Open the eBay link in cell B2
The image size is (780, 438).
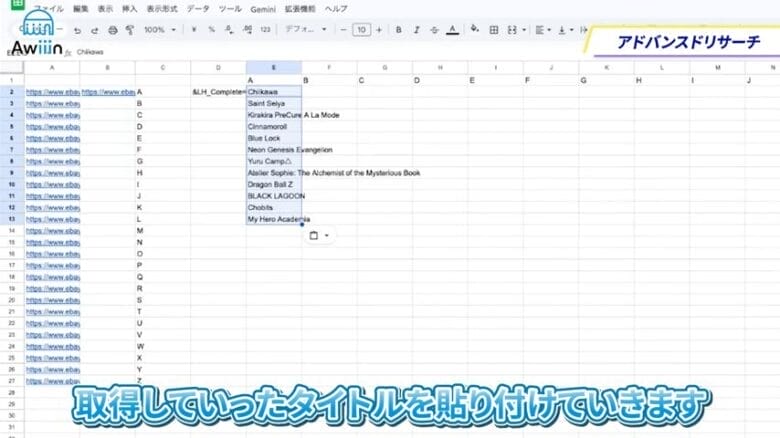108,92
